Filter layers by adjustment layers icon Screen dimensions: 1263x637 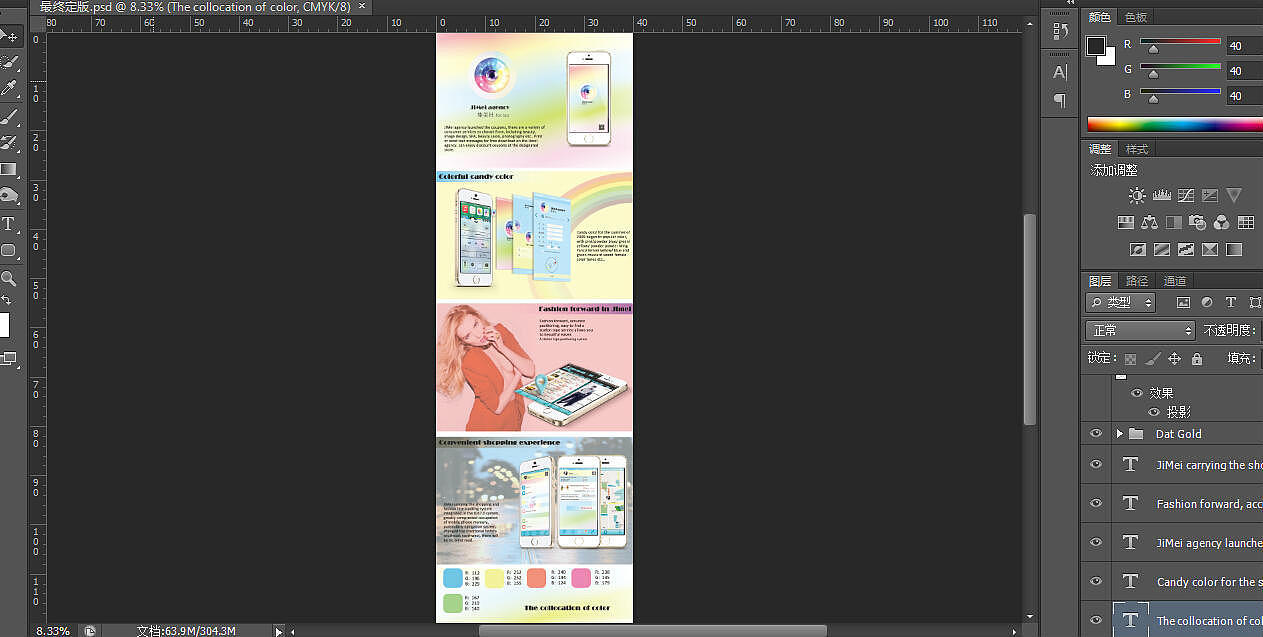(1207, 302)
